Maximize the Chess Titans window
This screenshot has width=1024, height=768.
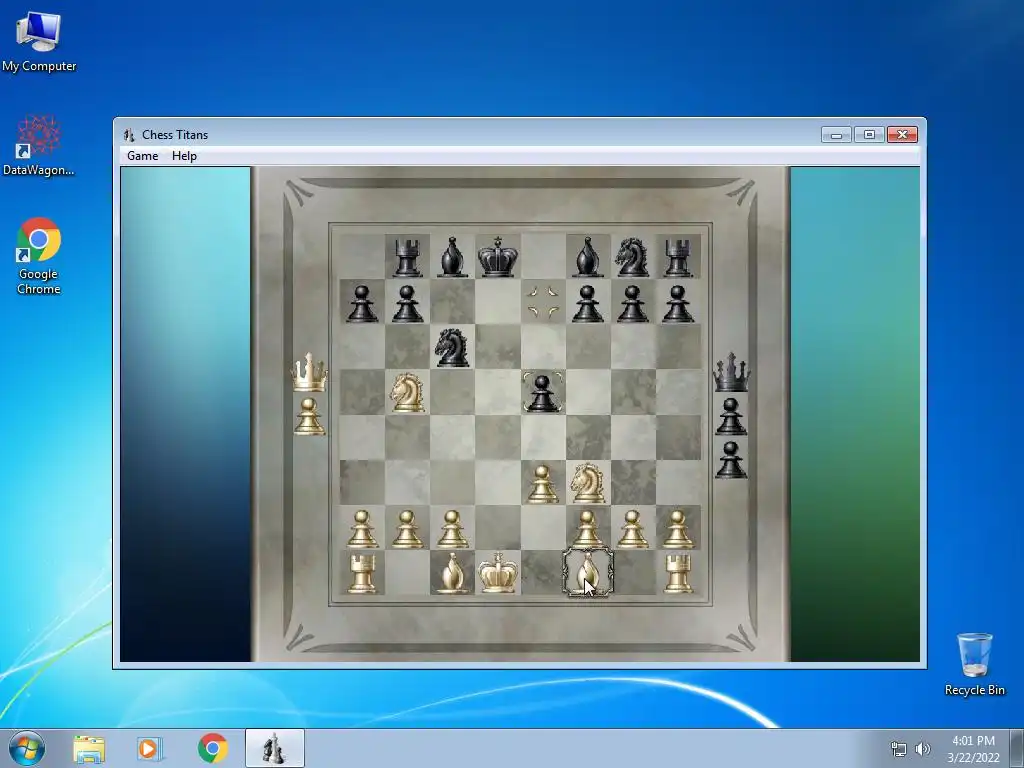click(x=869, y=135)
